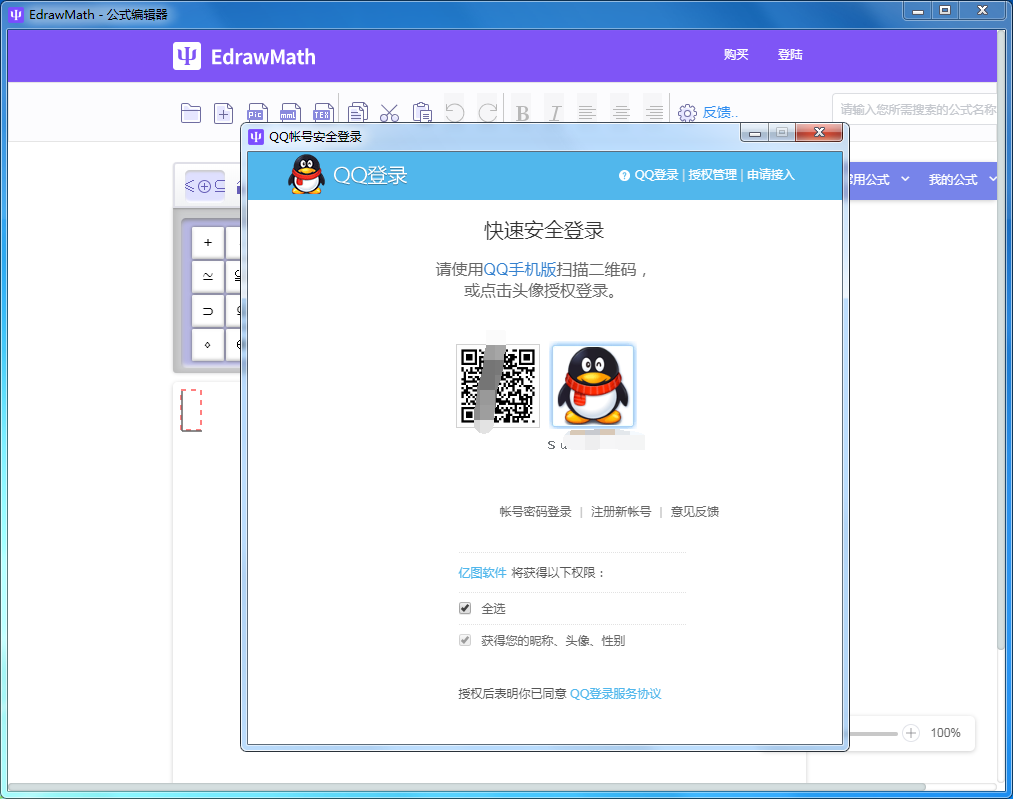The width and height of the screenshot is (1013, 799).
Task: Switch to 帐号密码登录
Action: coord(536,512)
